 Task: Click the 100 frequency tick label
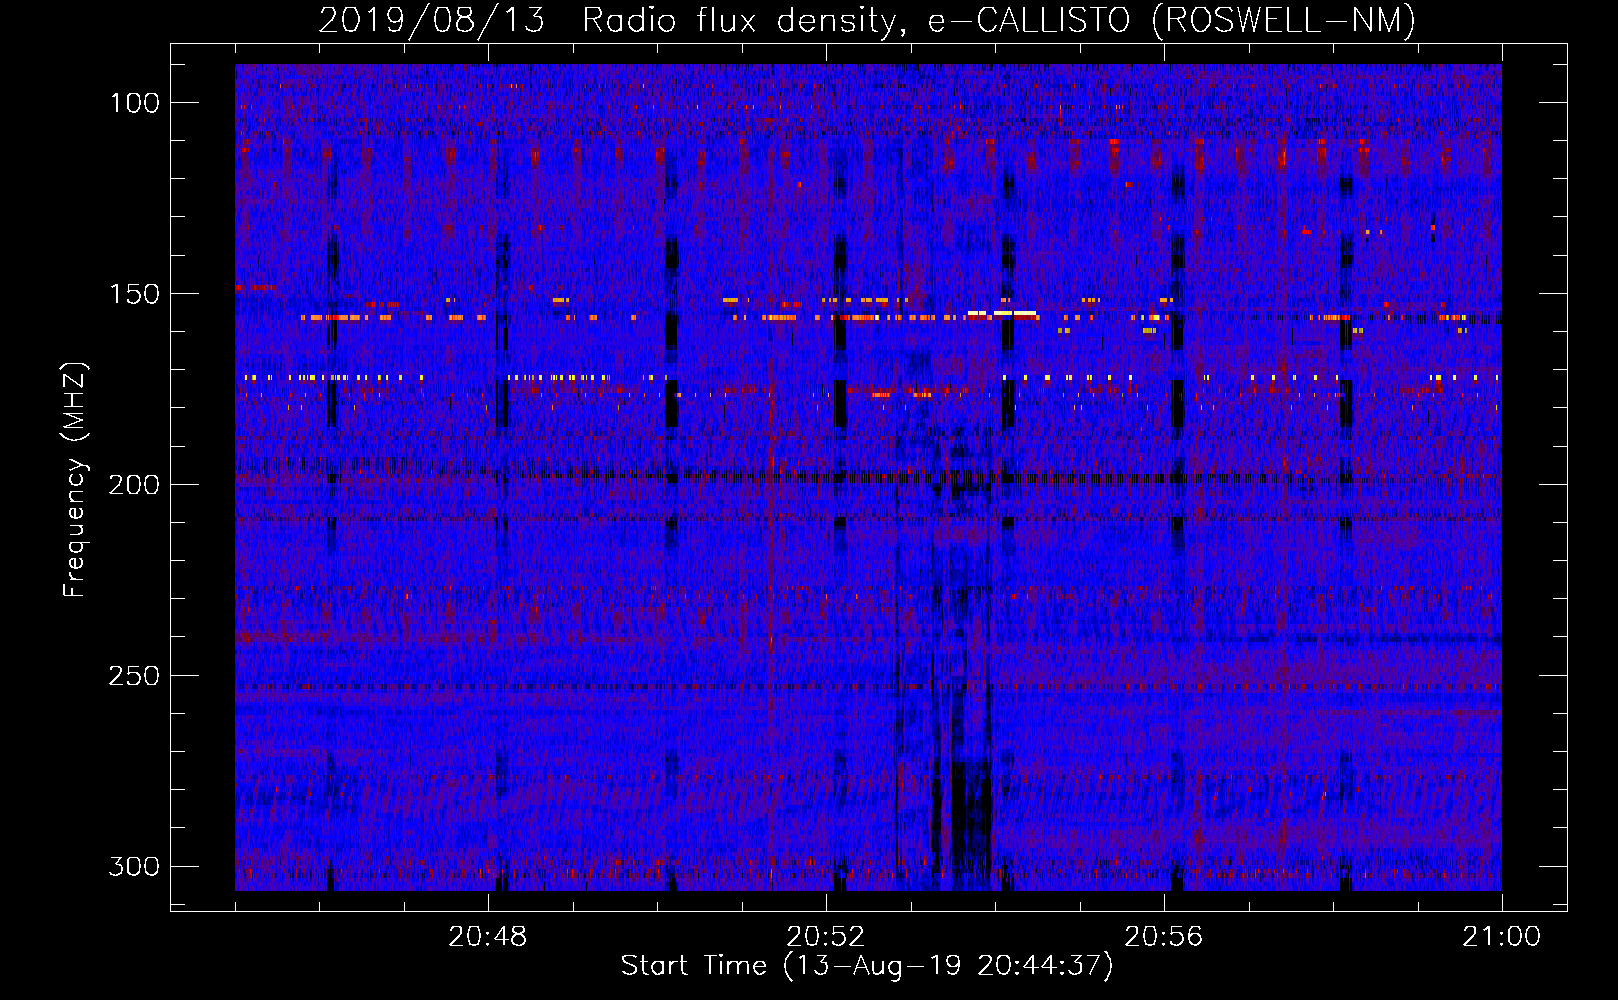pyautogui.click(x=134, y=103)
